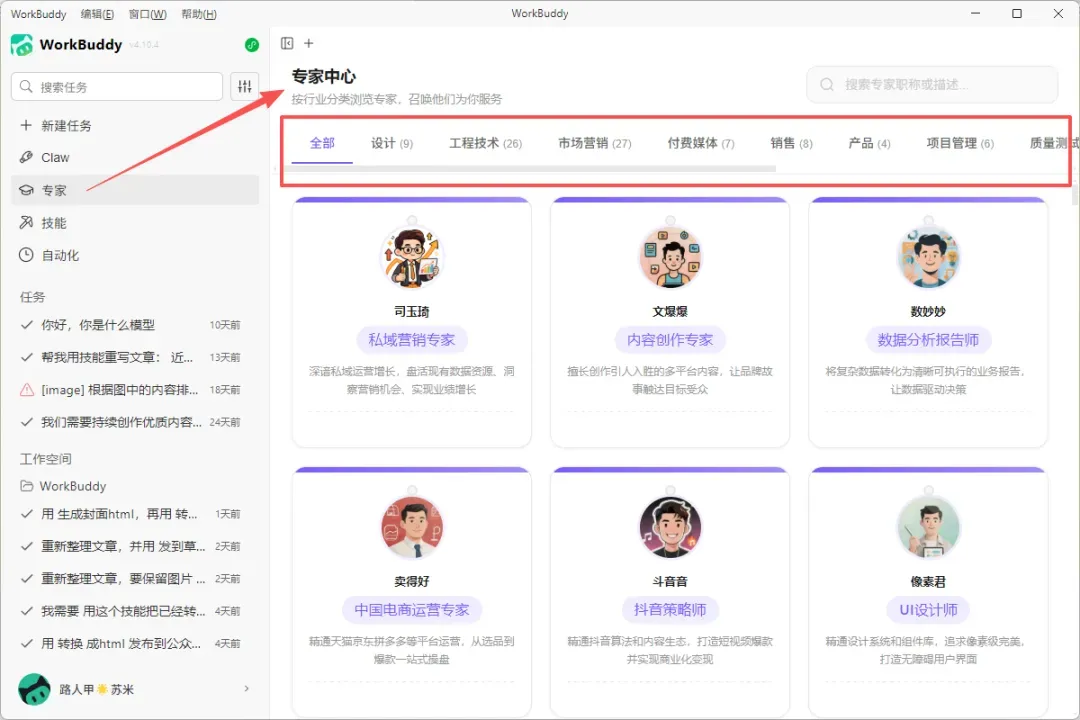The width and height of the screenshot is (1080, 720).
Task: Open the 窗口(W) menu
Action: tap(147, 14)
